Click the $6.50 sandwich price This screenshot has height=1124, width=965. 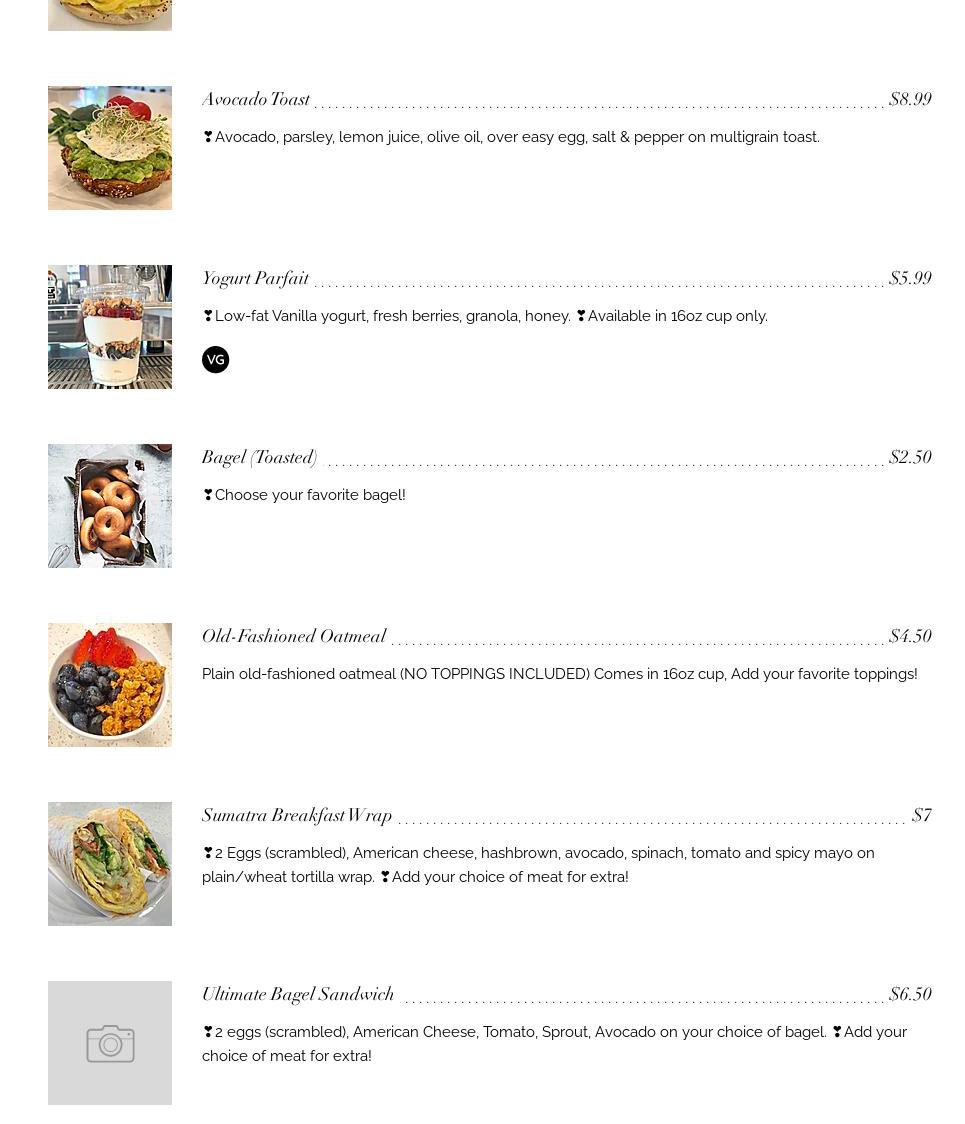point(911,994)
